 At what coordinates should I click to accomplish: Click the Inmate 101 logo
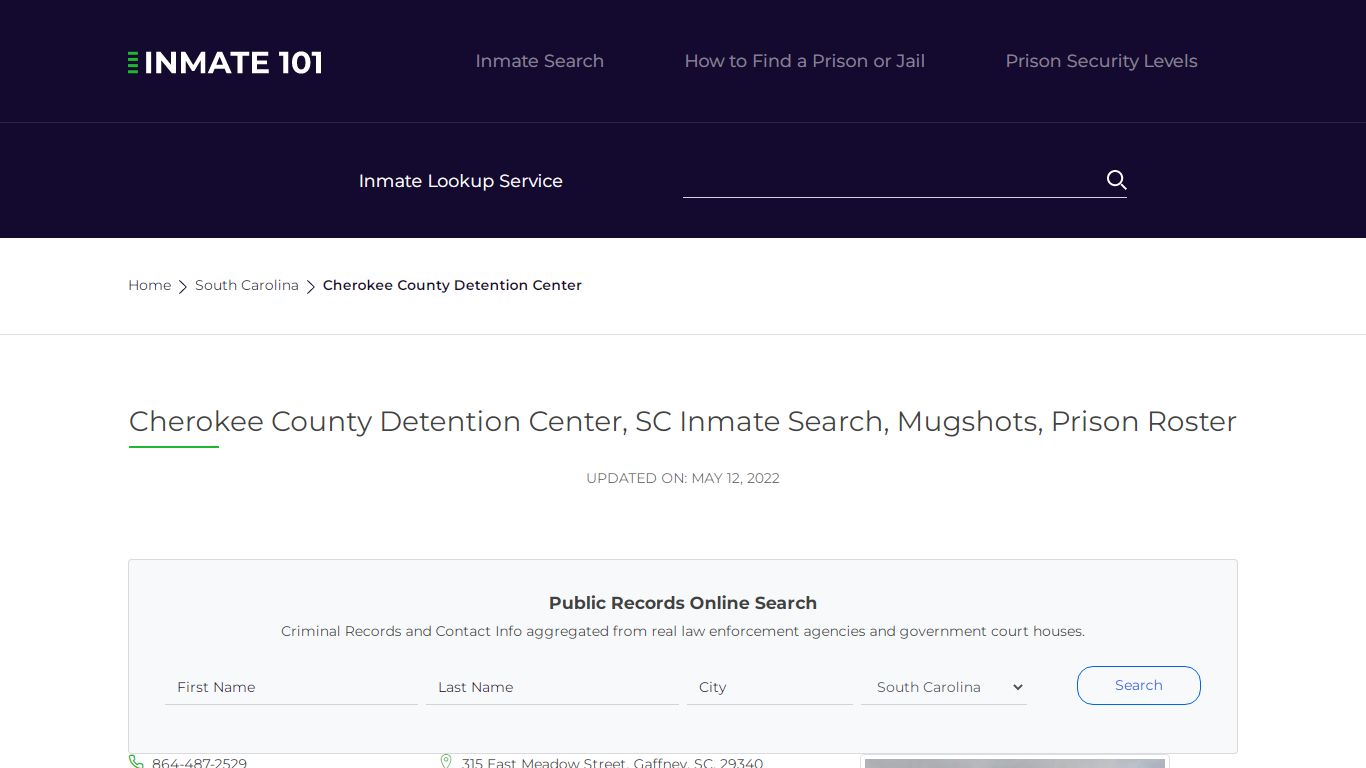point(225,62)
